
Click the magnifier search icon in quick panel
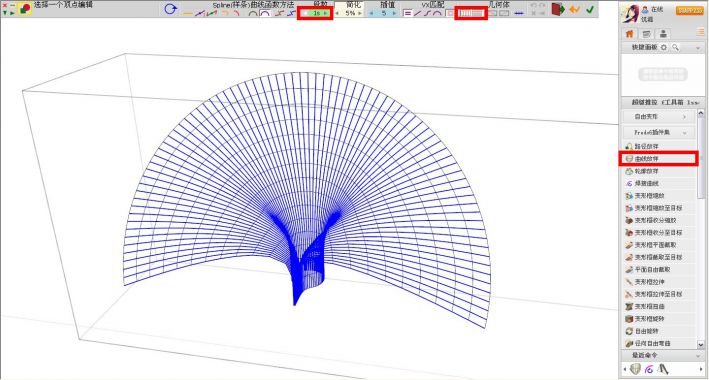pos(676,48)
